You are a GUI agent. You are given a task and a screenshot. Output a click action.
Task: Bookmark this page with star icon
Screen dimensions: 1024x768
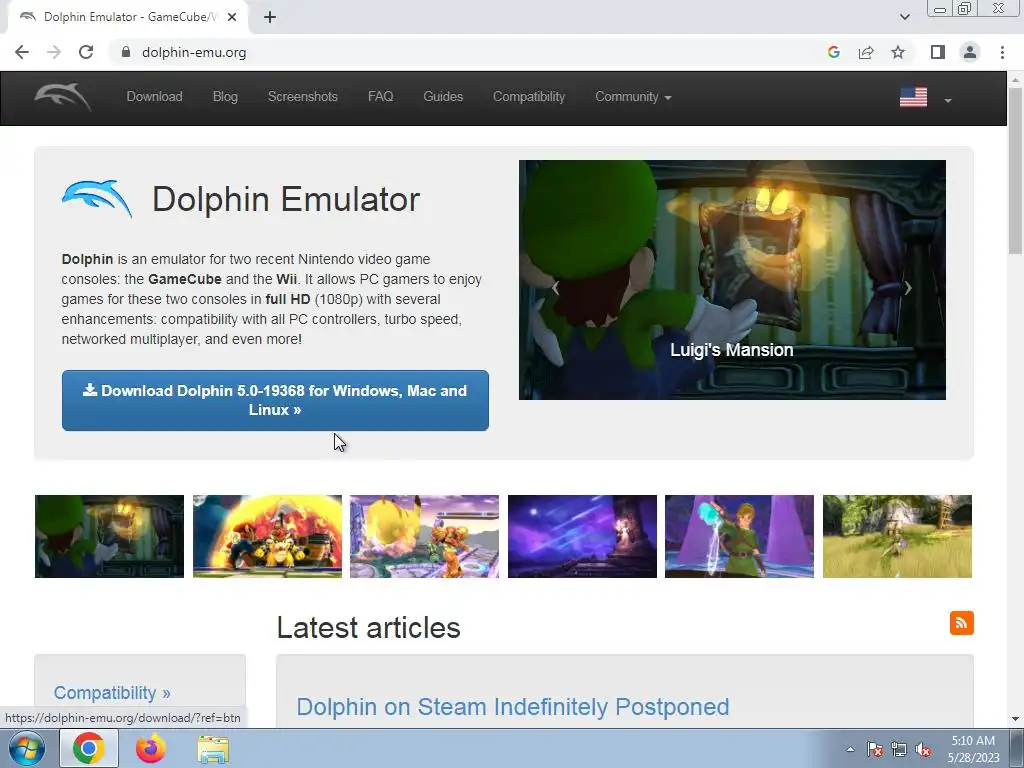click(898, 52)
